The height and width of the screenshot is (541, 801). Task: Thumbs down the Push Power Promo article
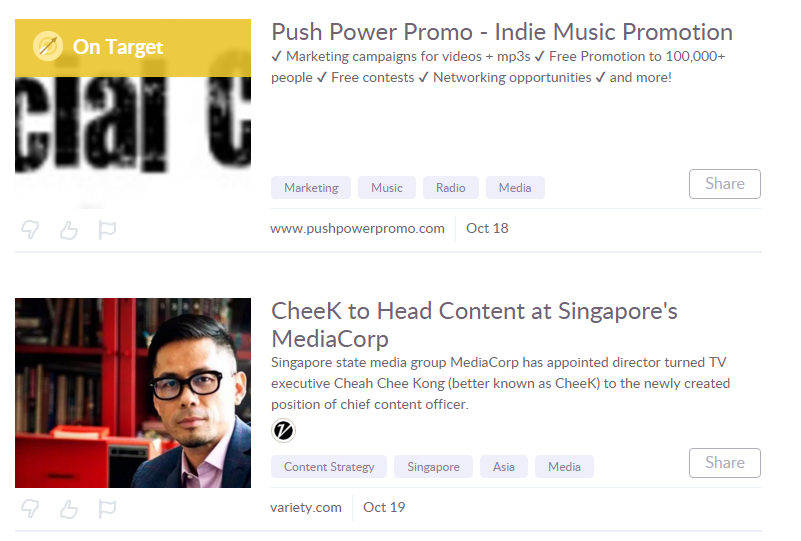(30, 230)
